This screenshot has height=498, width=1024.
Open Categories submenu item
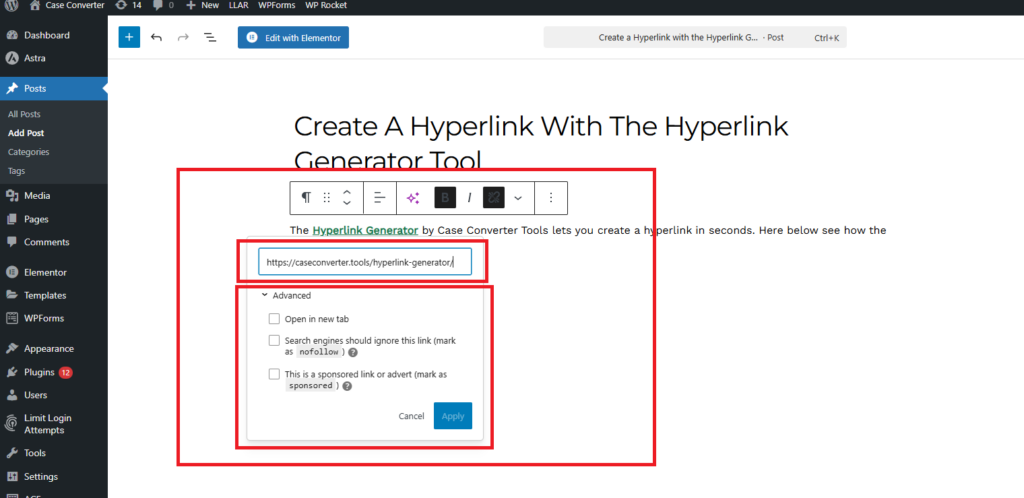tap(29, 152)
